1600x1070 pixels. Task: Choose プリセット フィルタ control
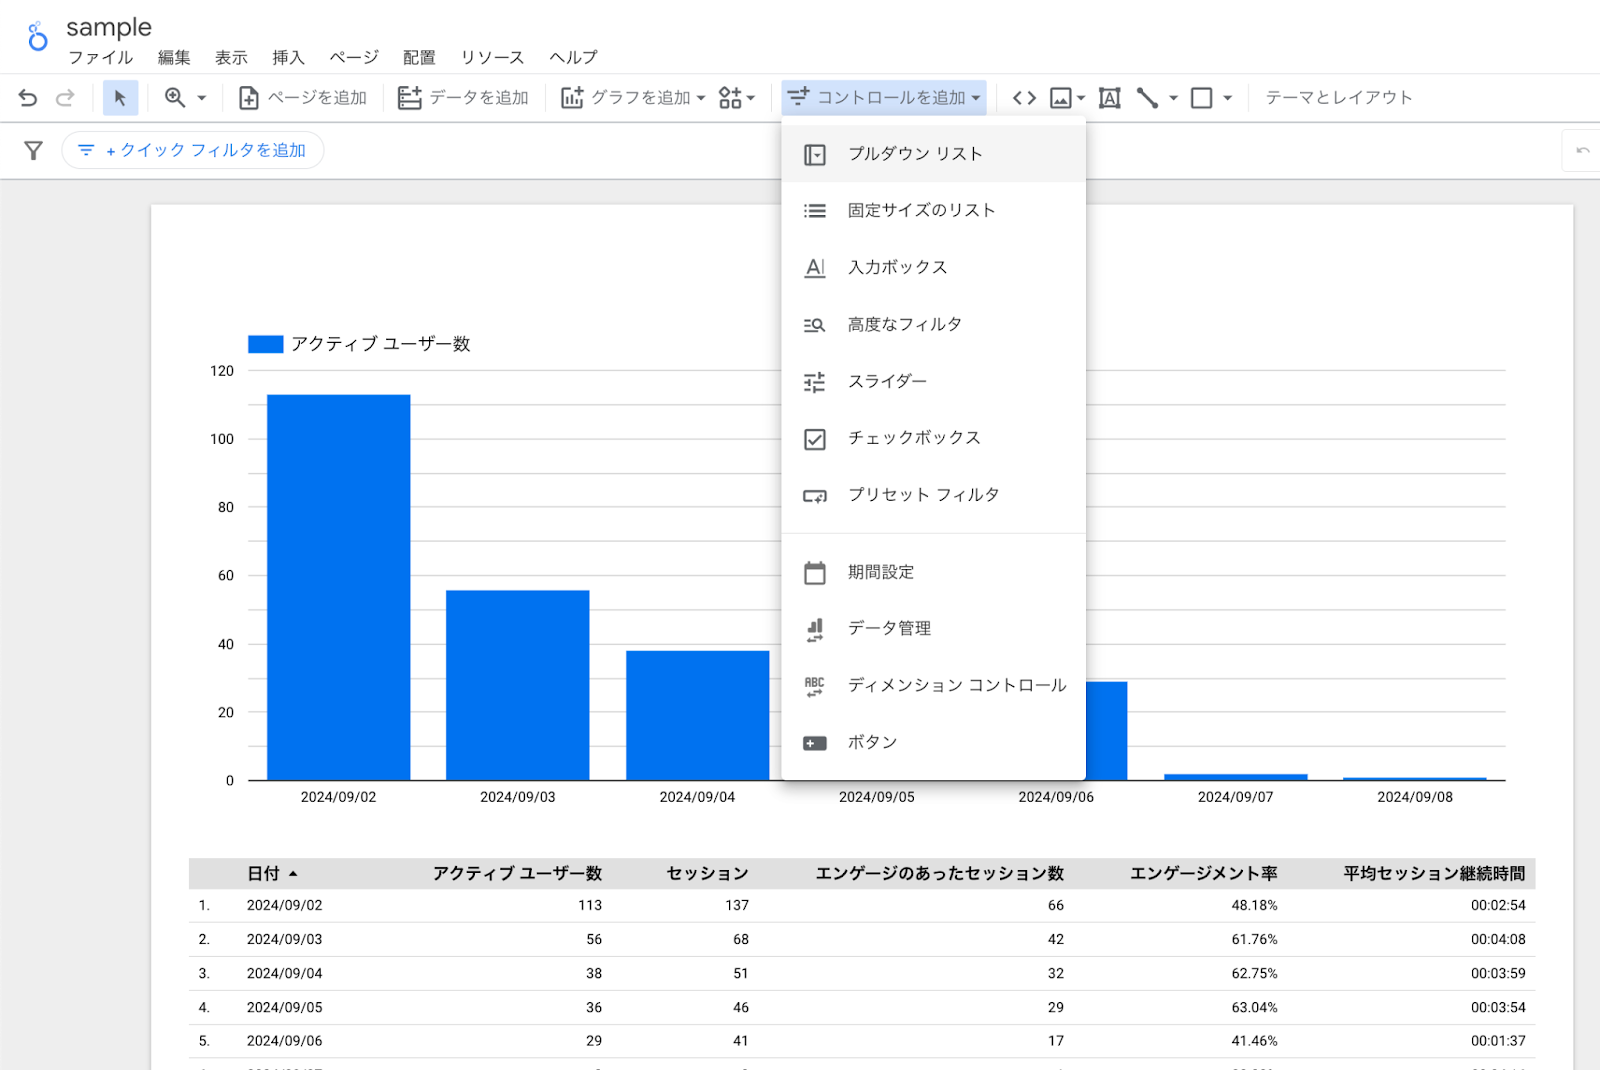933,496
